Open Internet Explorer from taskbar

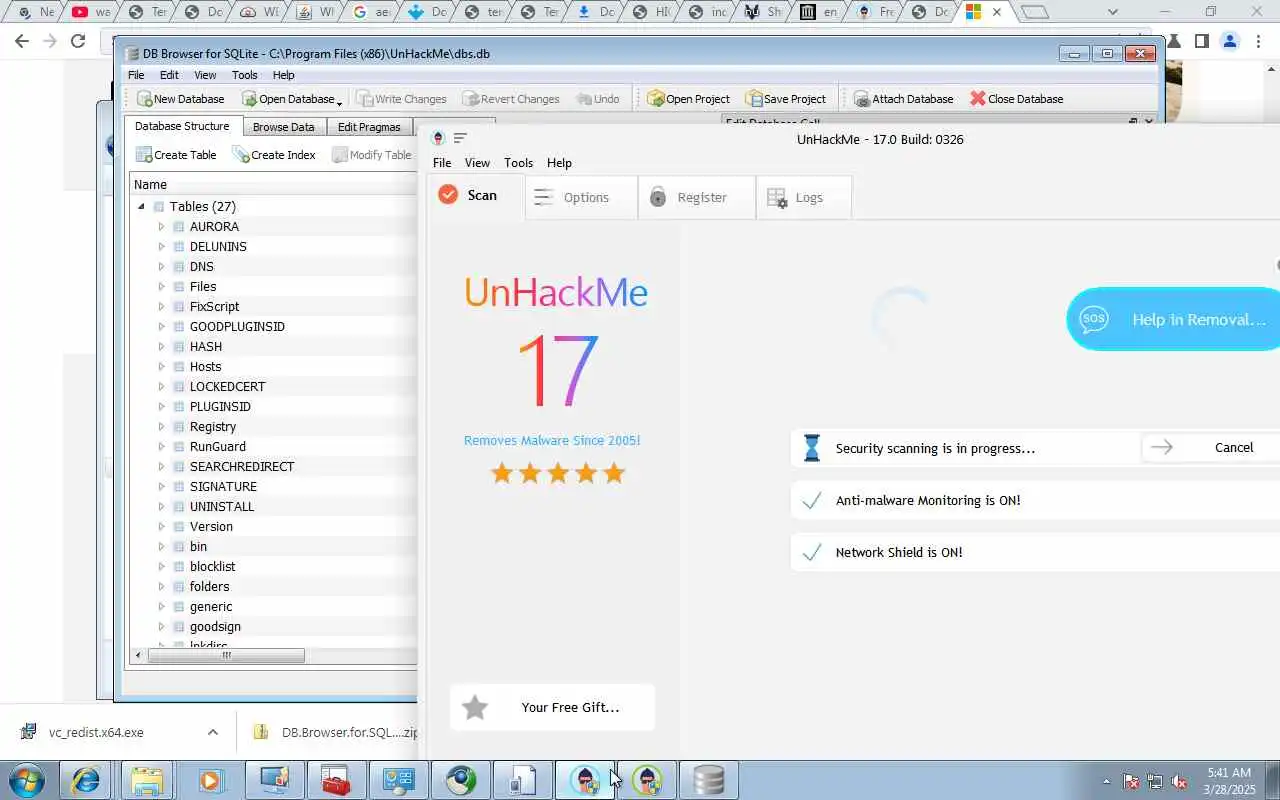click(x=85, y=780)
